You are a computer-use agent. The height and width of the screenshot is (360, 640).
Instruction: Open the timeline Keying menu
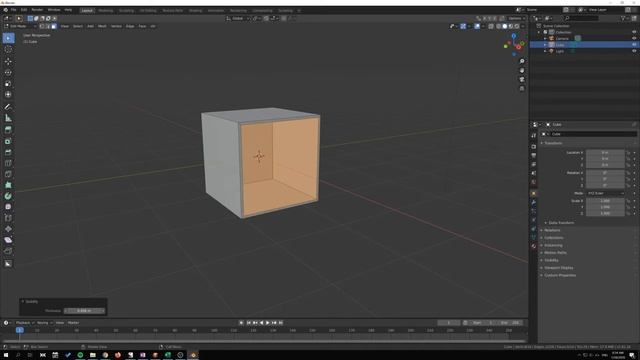click(44, 323)
